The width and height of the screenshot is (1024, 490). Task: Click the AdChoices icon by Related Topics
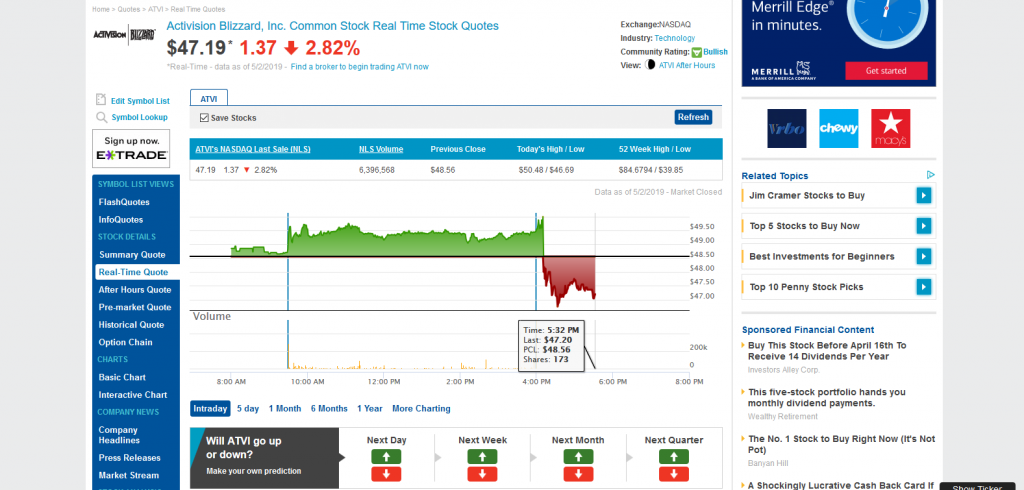(x=931, y=174)
